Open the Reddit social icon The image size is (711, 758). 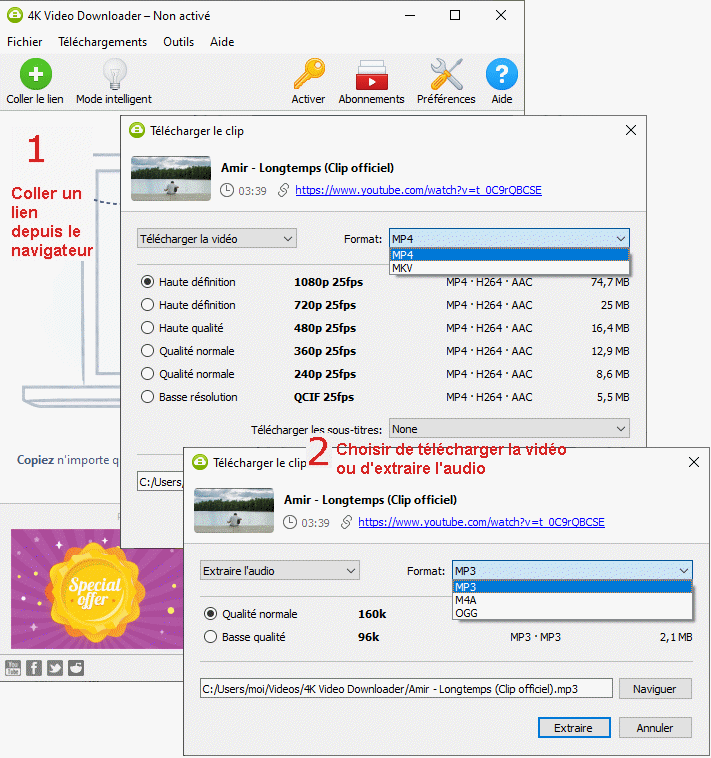[x=76, y=668]
